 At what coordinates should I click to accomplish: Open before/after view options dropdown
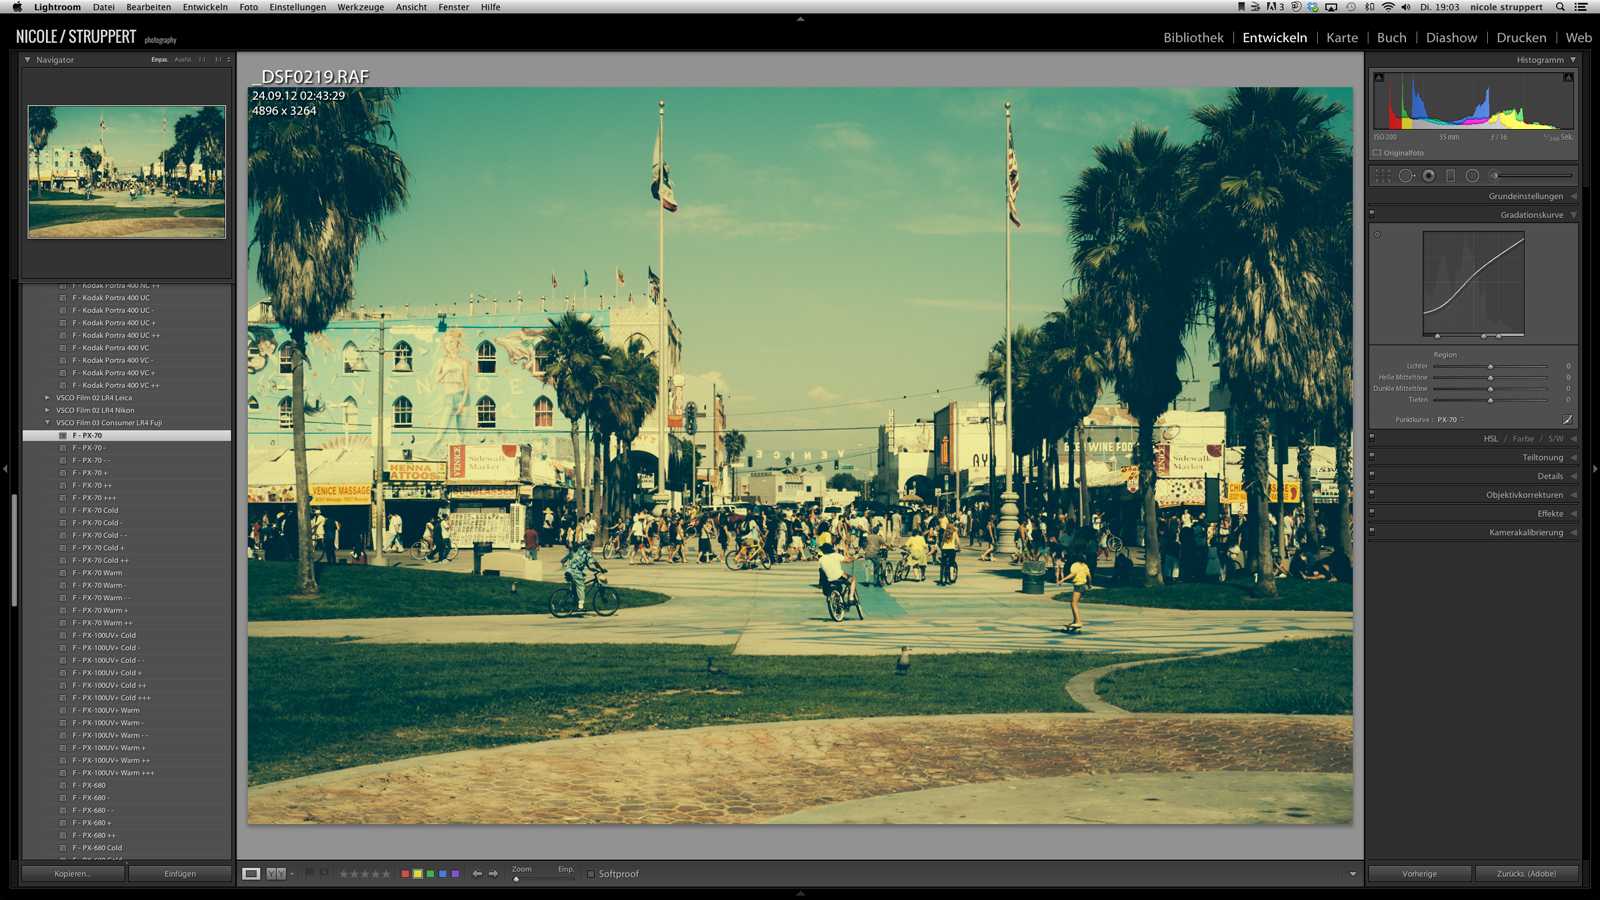coord(292,874)
